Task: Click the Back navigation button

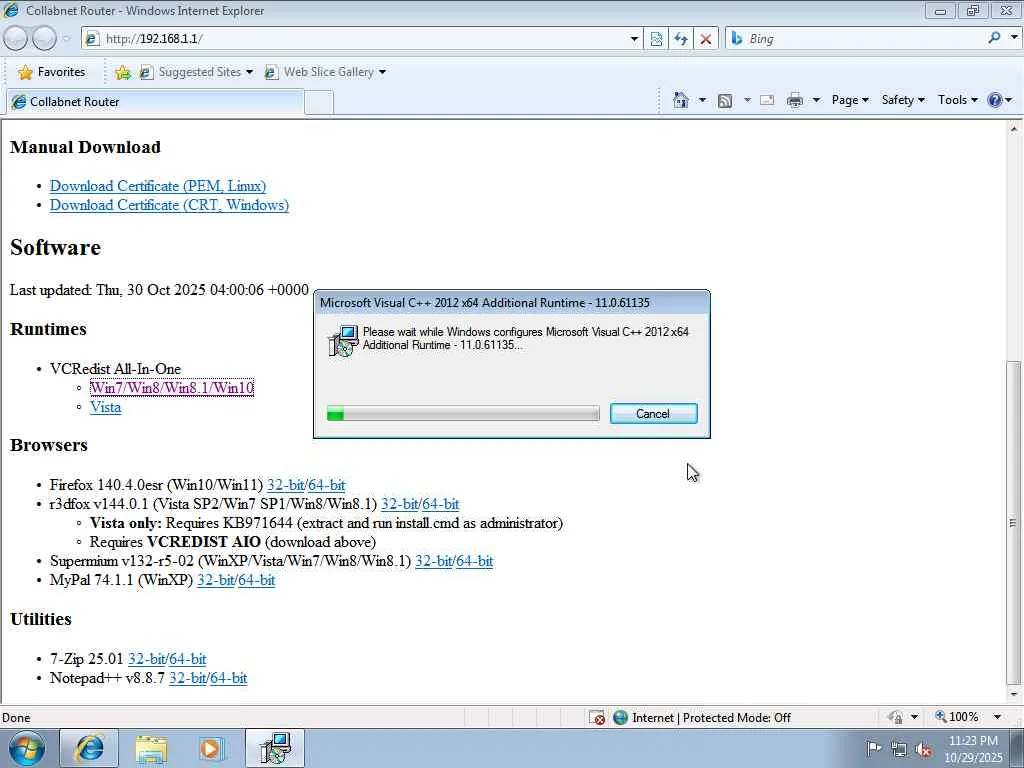Action: (x=15, y=39)
